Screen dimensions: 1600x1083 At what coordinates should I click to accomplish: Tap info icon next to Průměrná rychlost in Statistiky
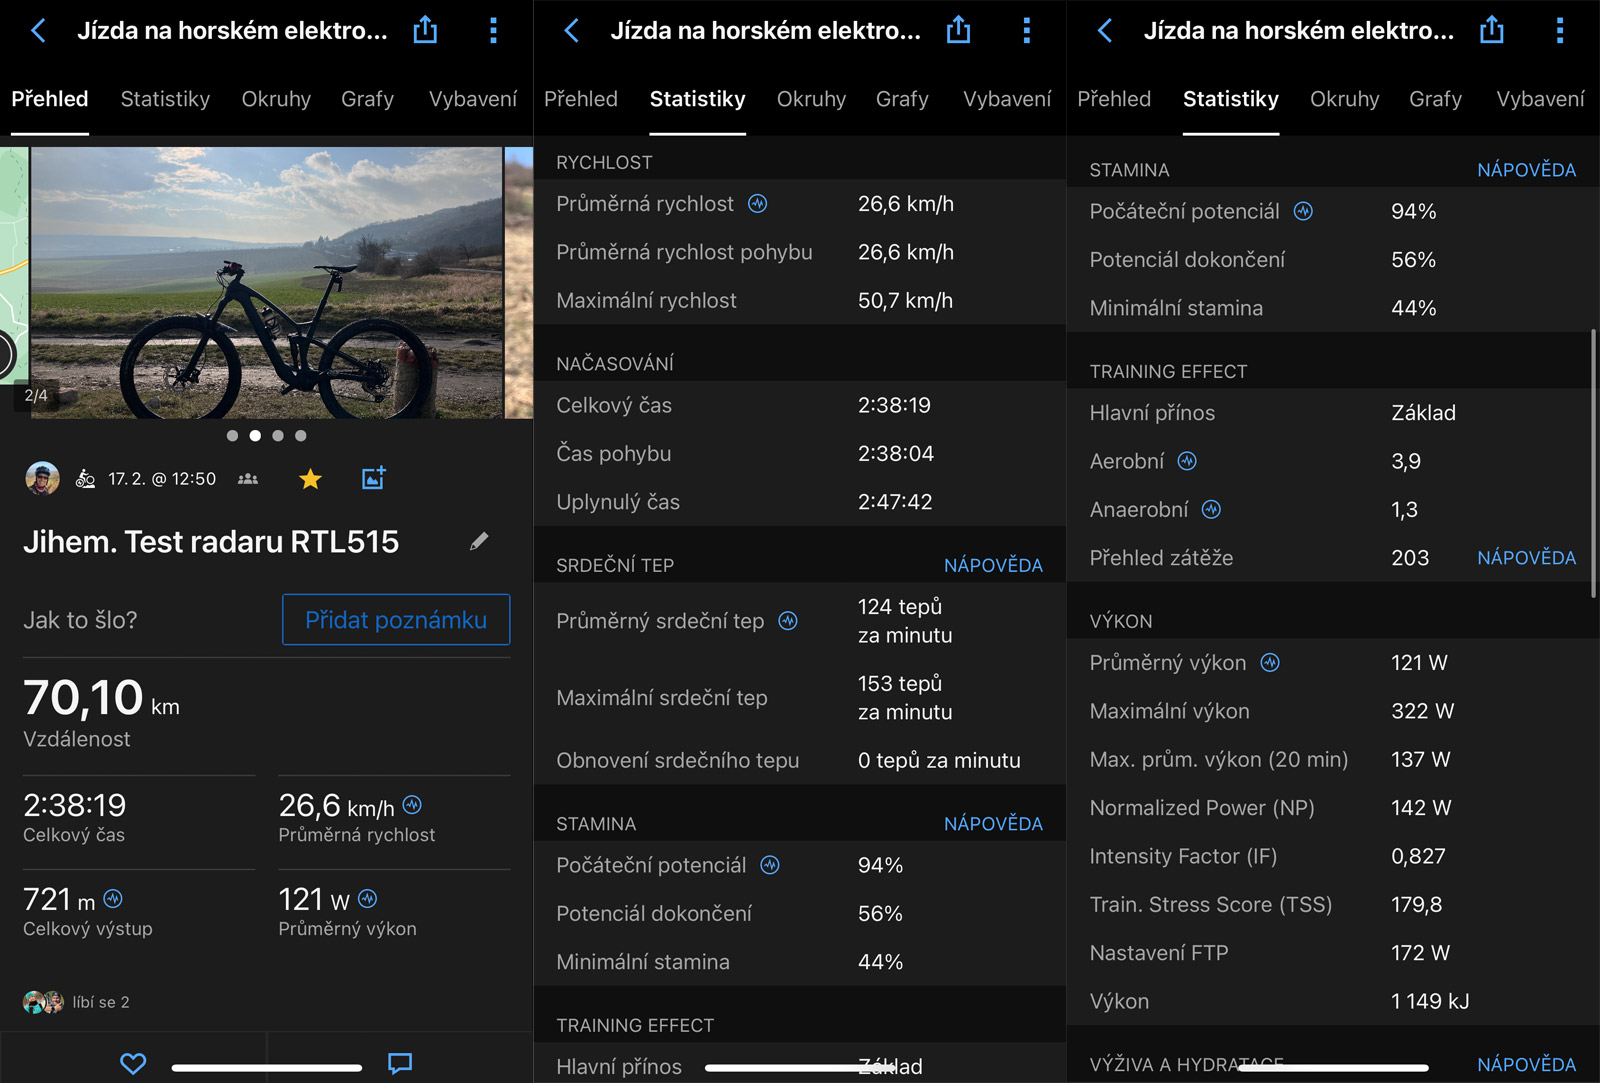click(x=758, y=204)
